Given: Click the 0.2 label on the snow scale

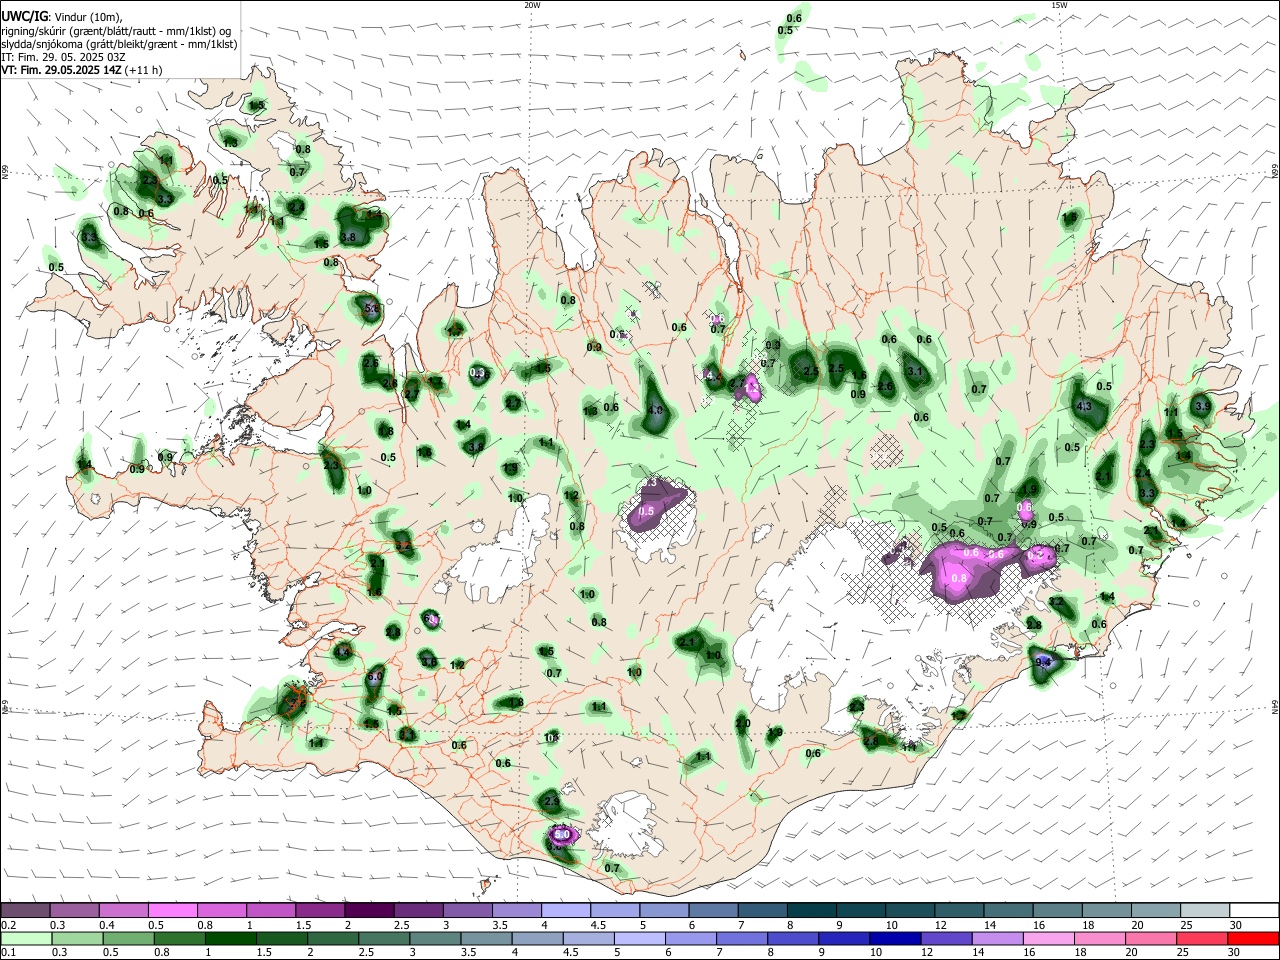Looking at the screenshot, I should click(x=8, y=926).
